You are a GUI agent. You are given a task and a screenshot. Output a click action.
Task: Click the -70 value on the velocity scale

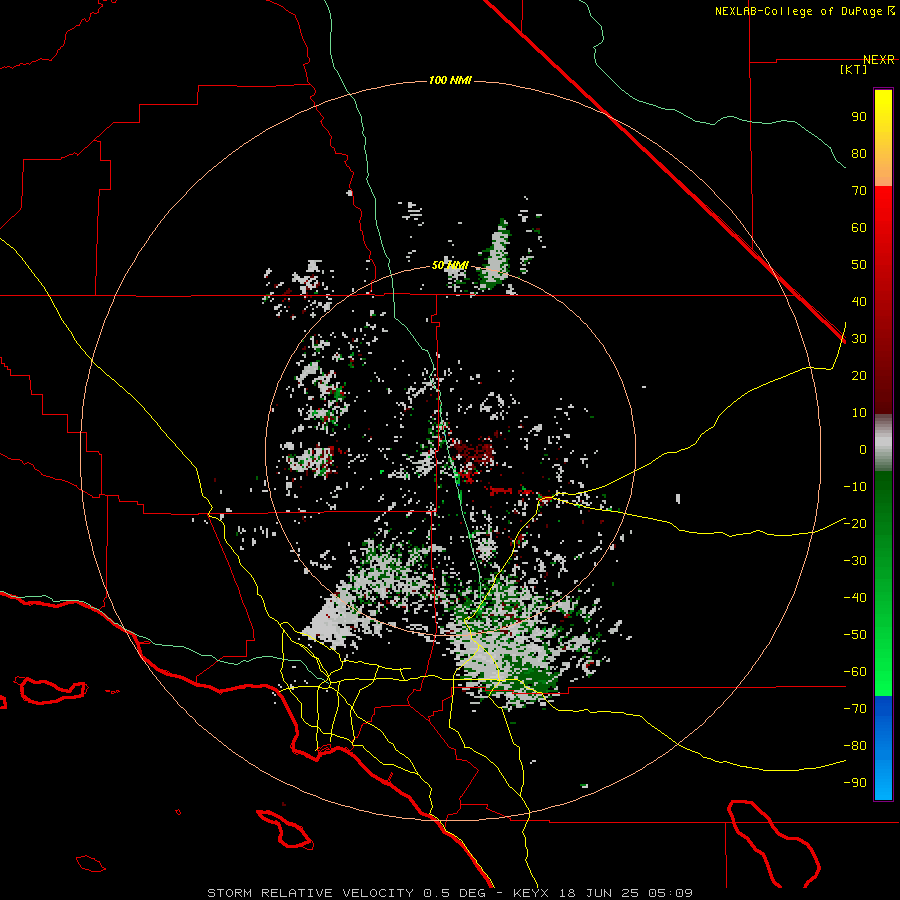pyautogui.click(x=855, y=709)
